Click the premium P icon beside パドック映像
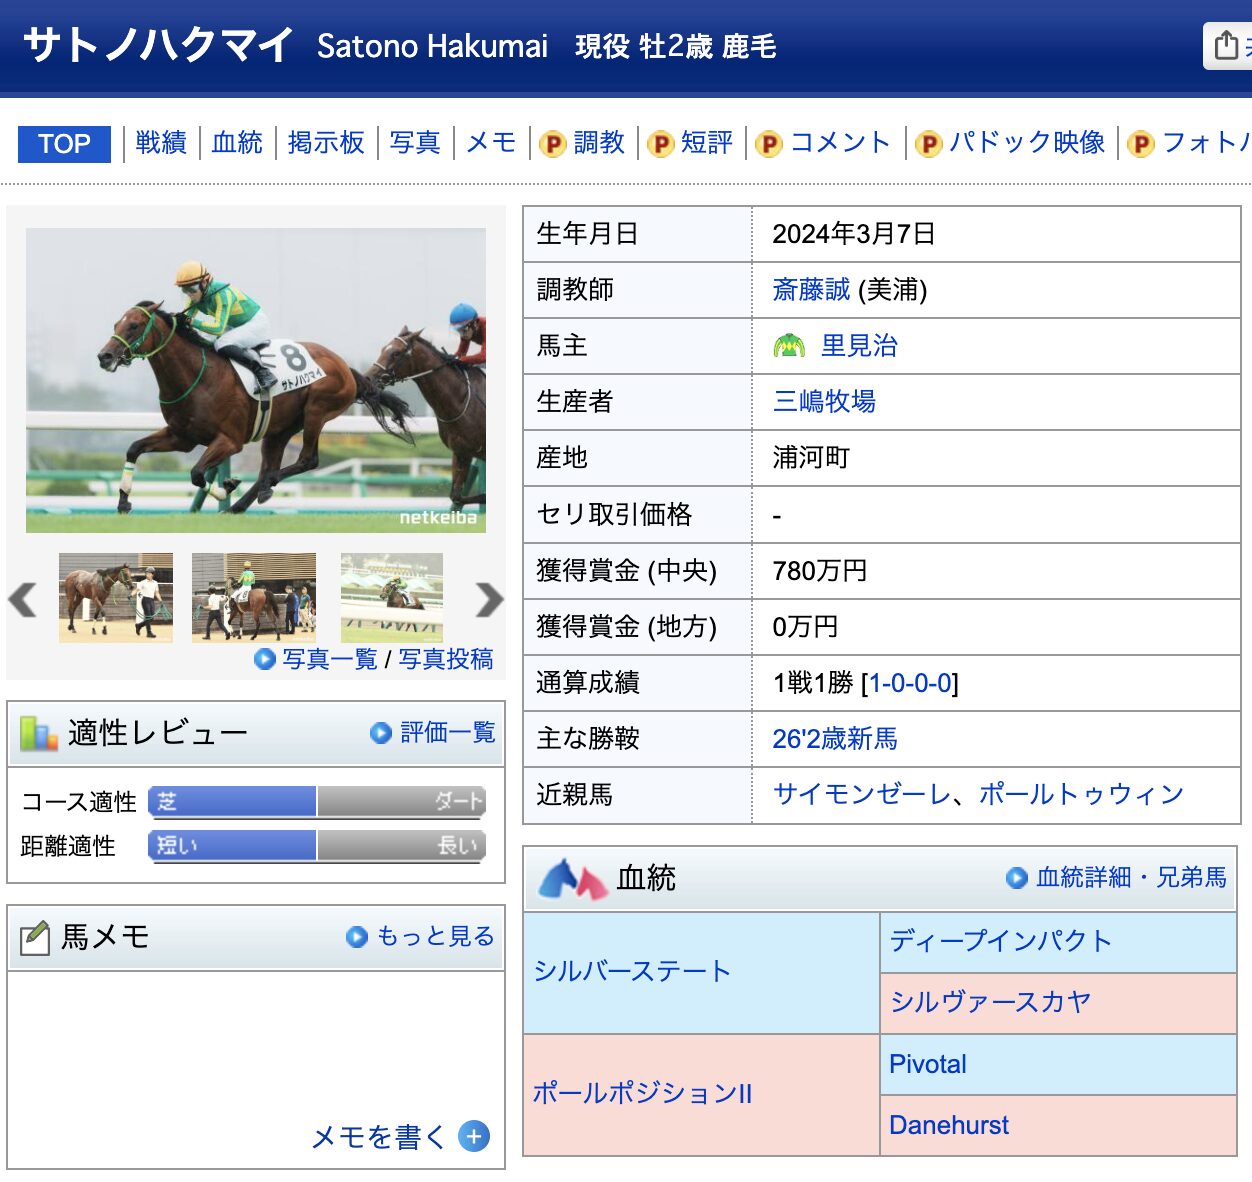1252x1182 pixels. click(x=929, y=145)
